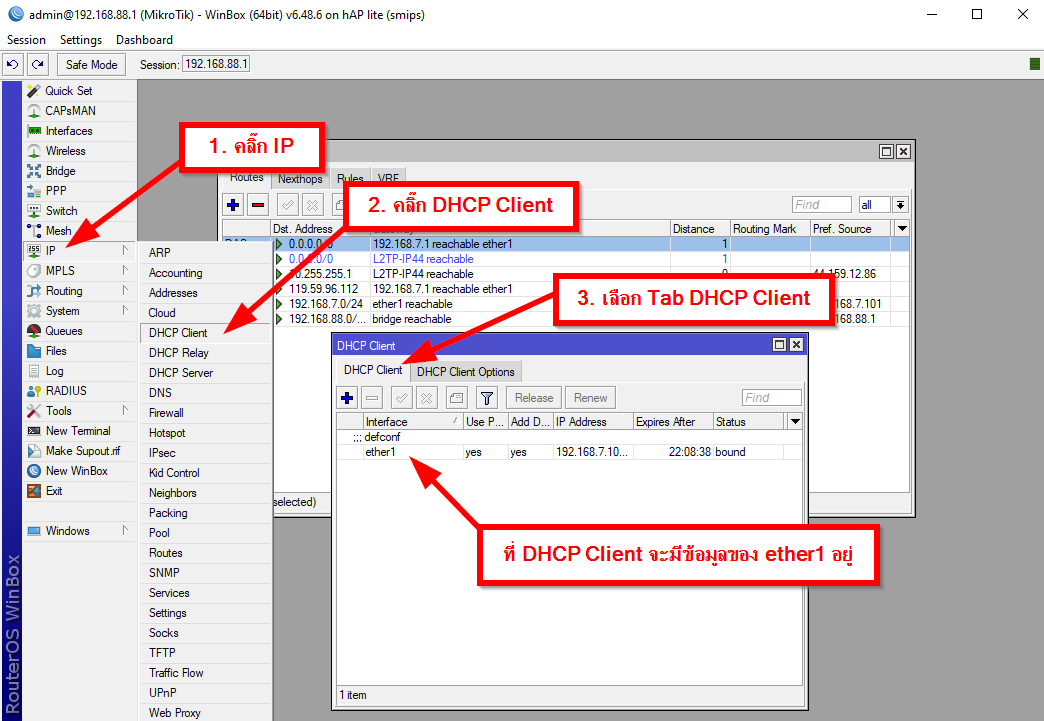The image size is (1044, 721).
Task: Select Web Proxy from IP submenu
Action: point(206,712)
